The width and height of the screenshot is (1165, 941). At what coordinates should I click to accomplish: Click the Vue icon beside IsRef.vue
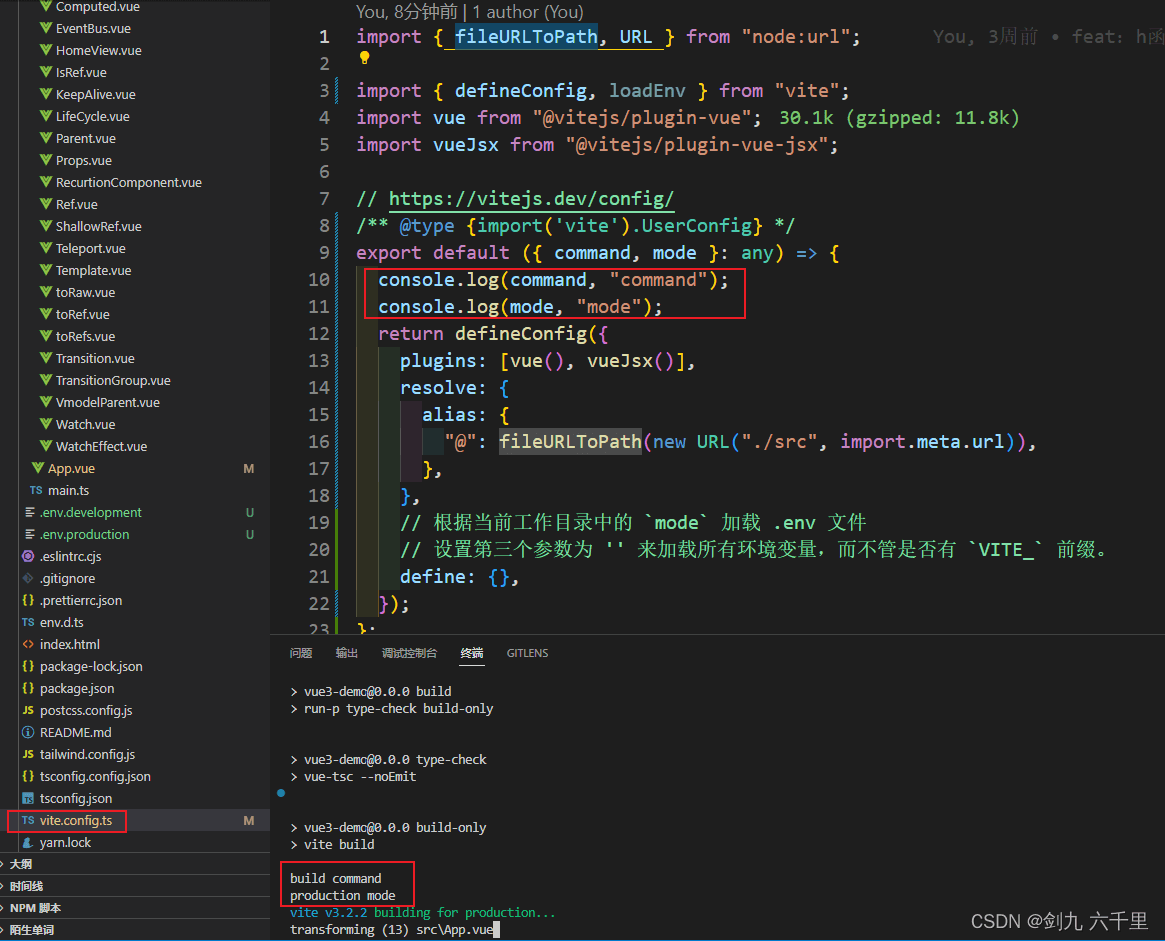point(46,72)
